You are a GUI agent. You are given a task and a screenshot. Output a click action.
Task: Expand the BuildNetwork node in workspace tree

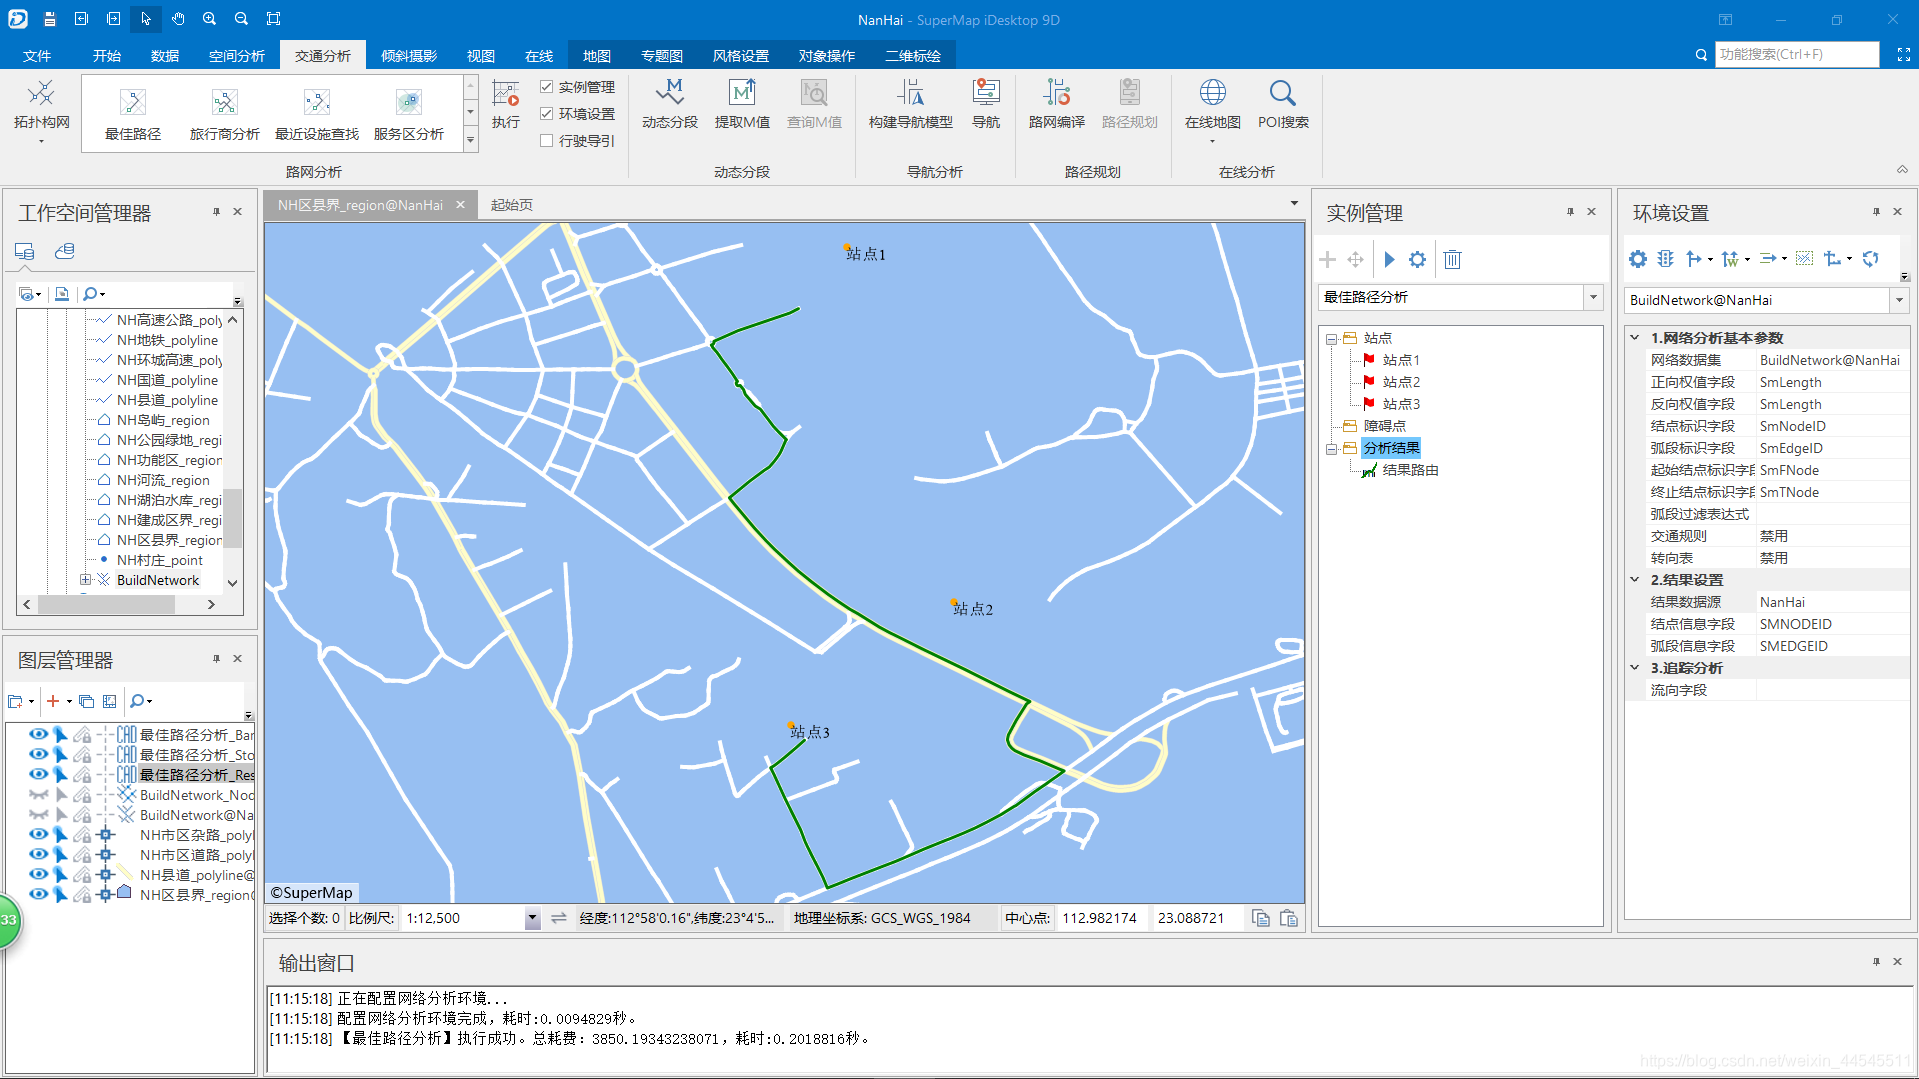tap(86, 580)
